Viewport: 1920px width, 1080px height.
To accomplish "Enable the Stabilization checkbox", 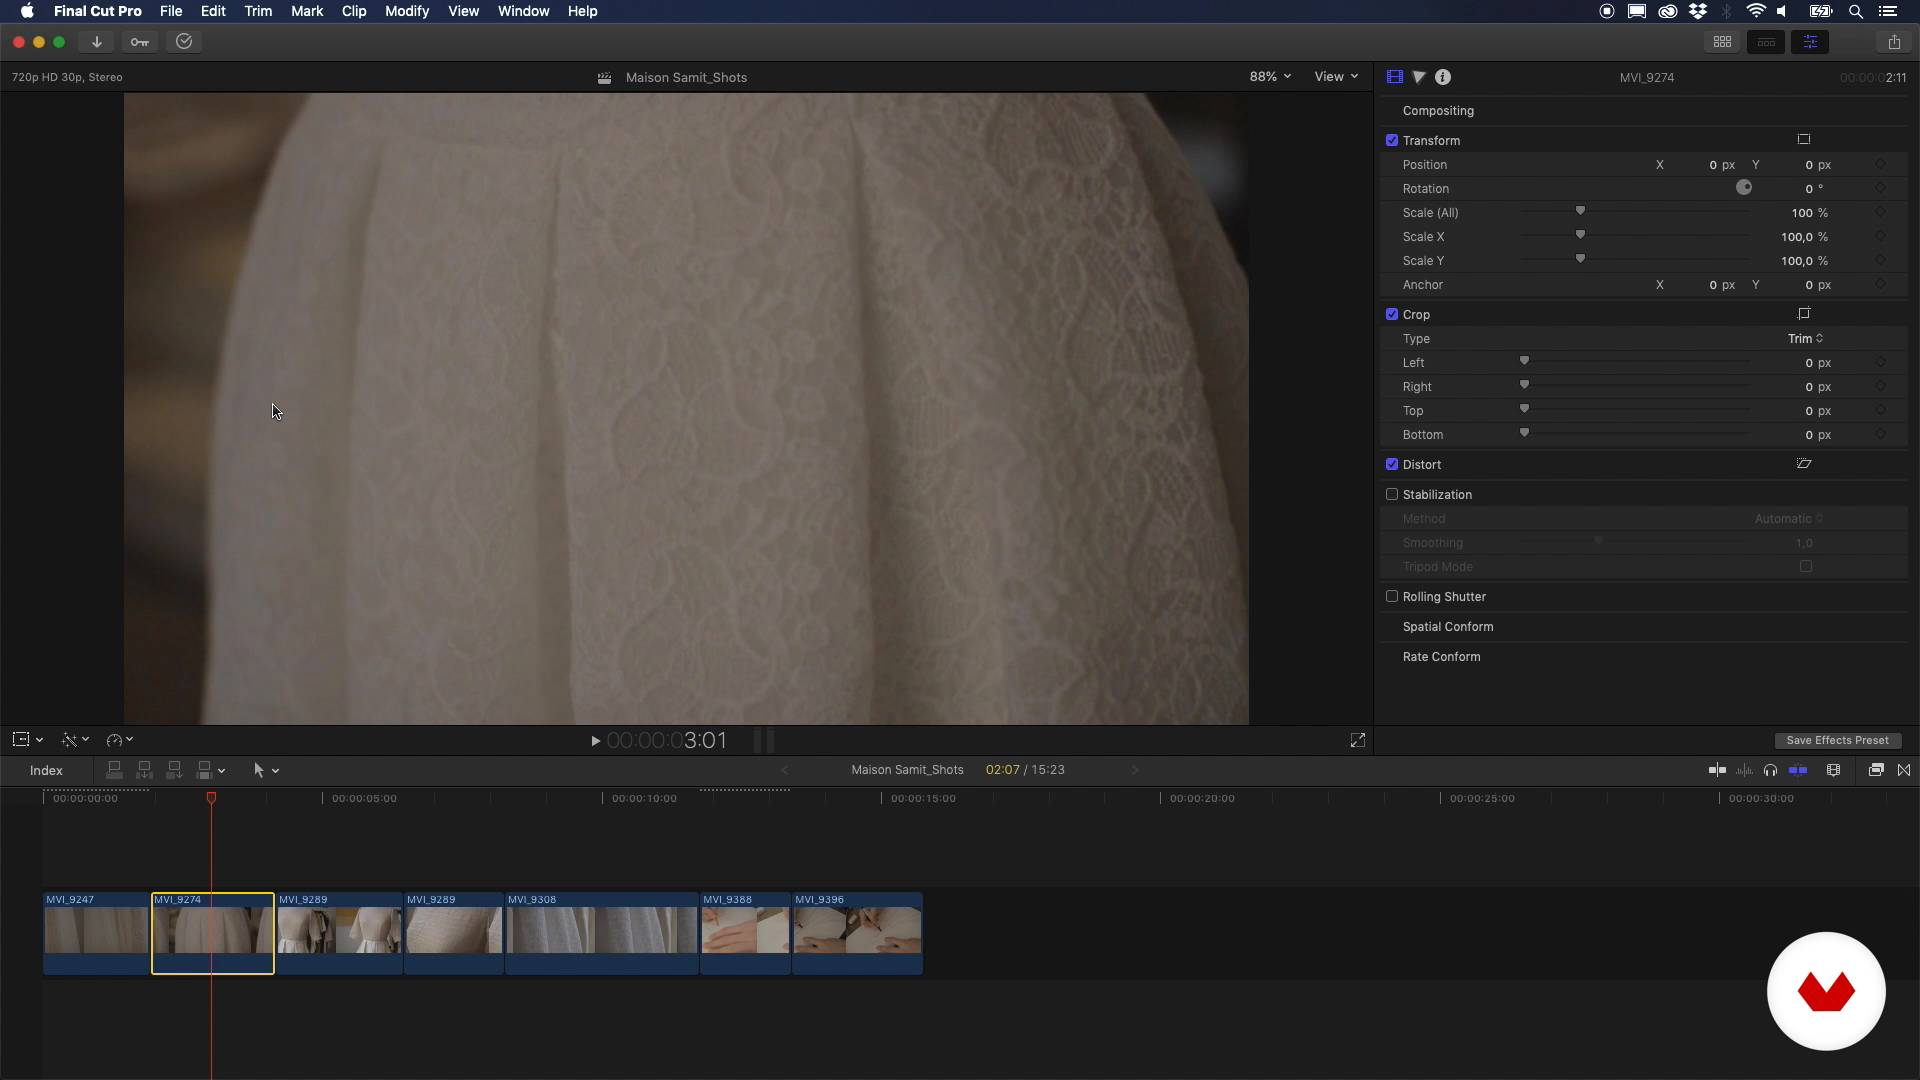I will click(x=1392, y=495).
